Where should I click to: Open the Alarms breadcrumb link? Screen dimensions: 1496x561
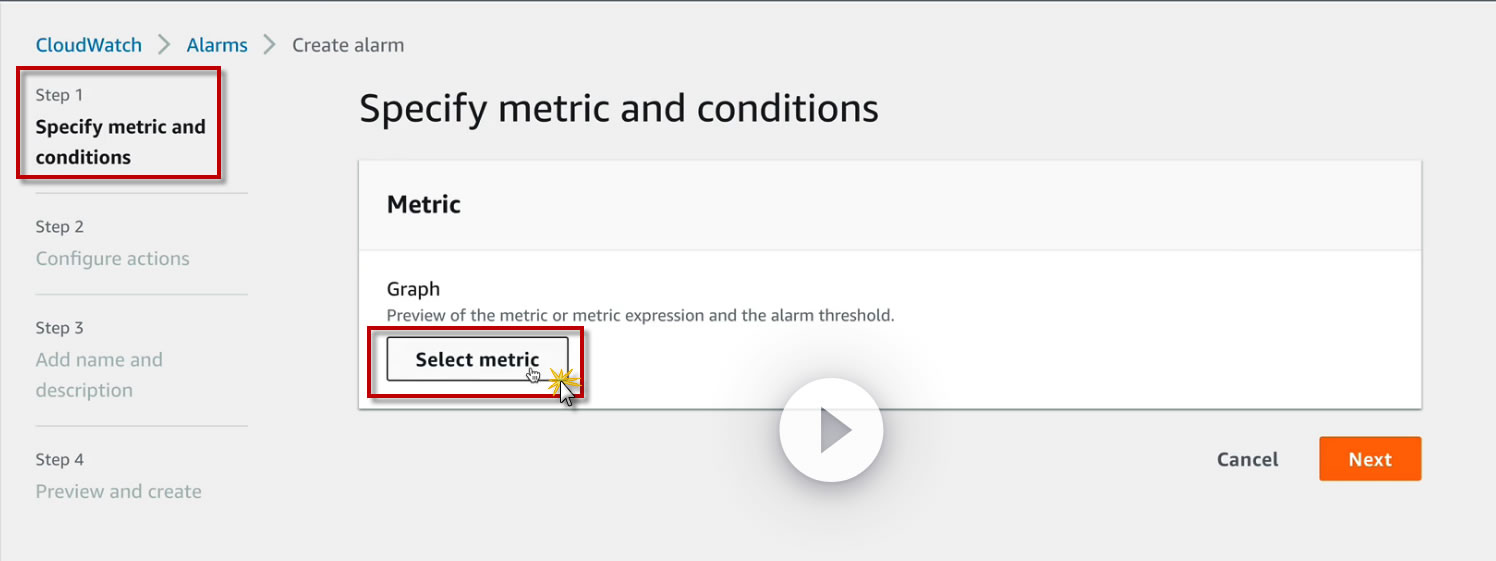coord(217,45)
